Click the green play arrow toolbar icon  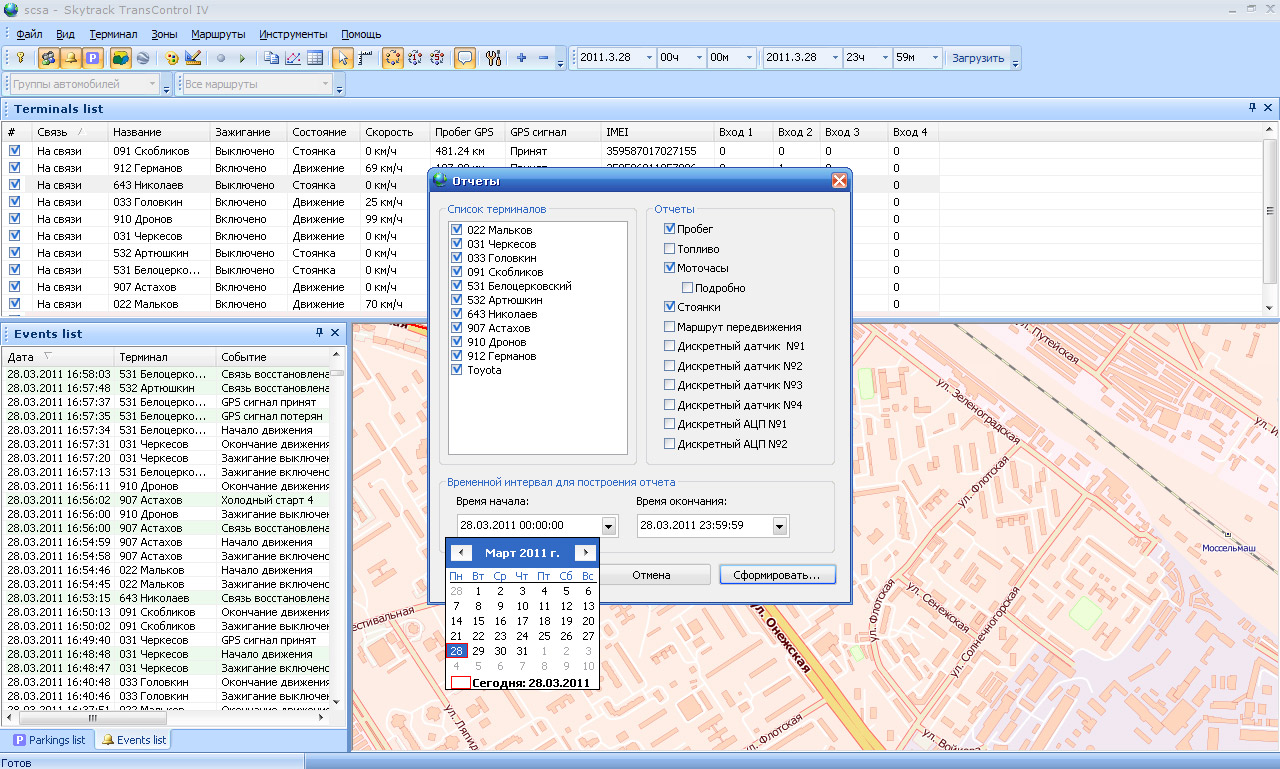242,58
